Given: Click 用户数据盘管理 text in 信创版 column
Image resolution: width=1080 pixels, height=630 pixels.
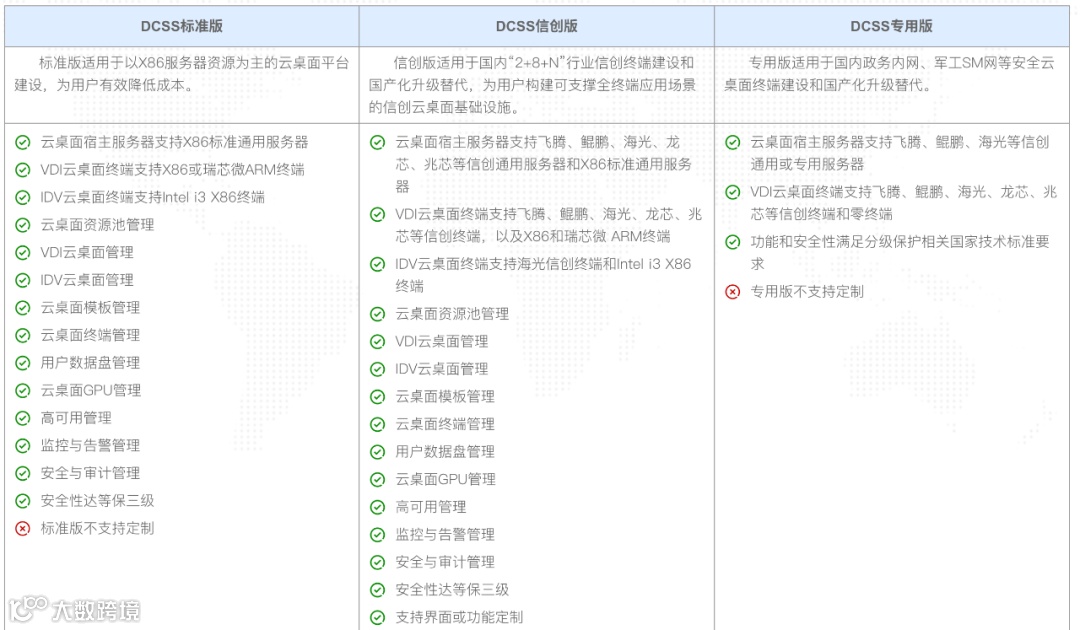Looking at the screenshot, I should point(445,452).
